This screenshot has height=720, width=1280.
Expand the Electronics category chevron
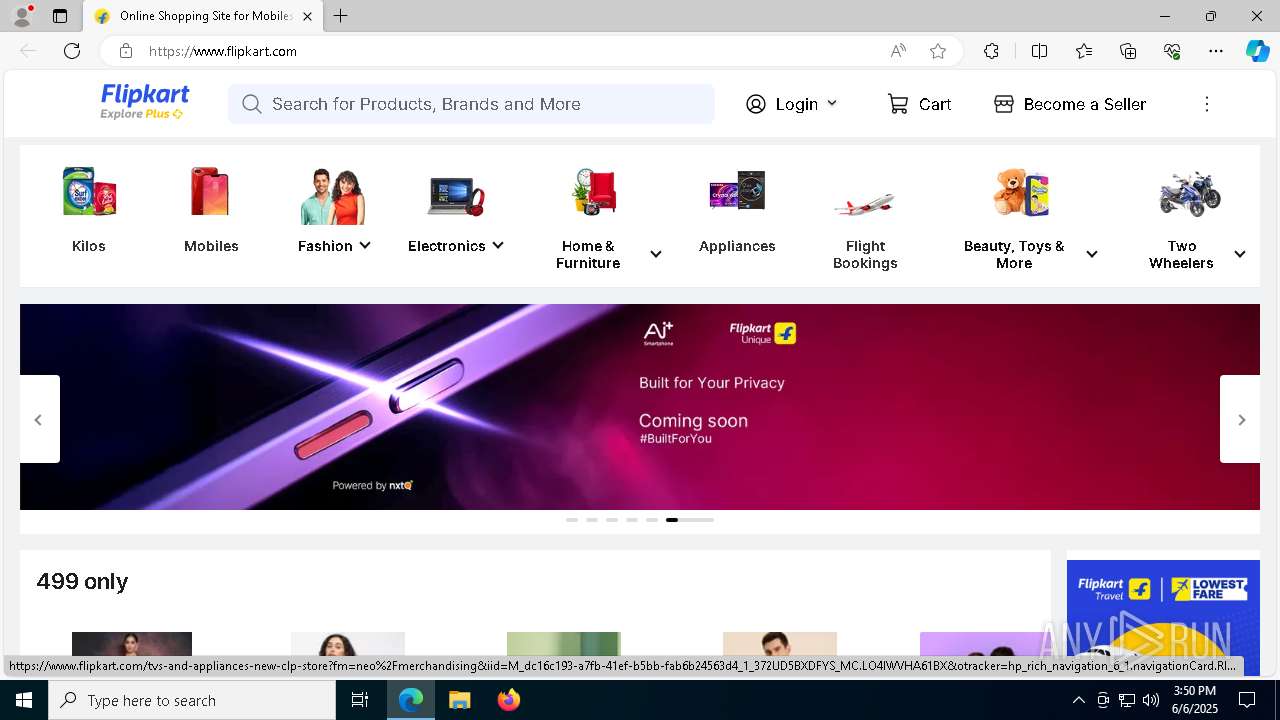[x=498, y=245]
